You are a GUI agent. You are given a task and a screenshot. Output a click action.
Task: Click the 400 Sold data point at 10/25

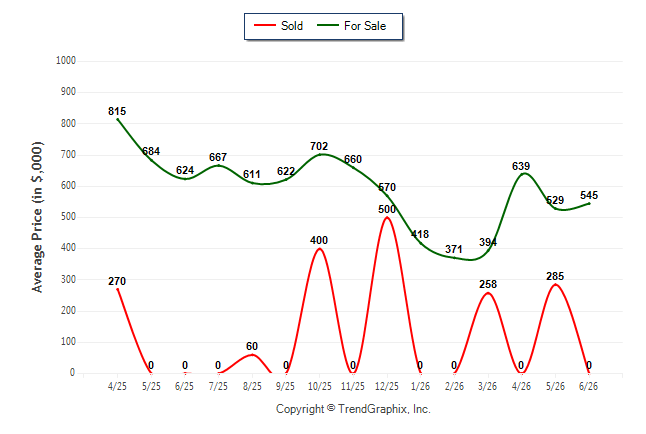tap(319, 249)
